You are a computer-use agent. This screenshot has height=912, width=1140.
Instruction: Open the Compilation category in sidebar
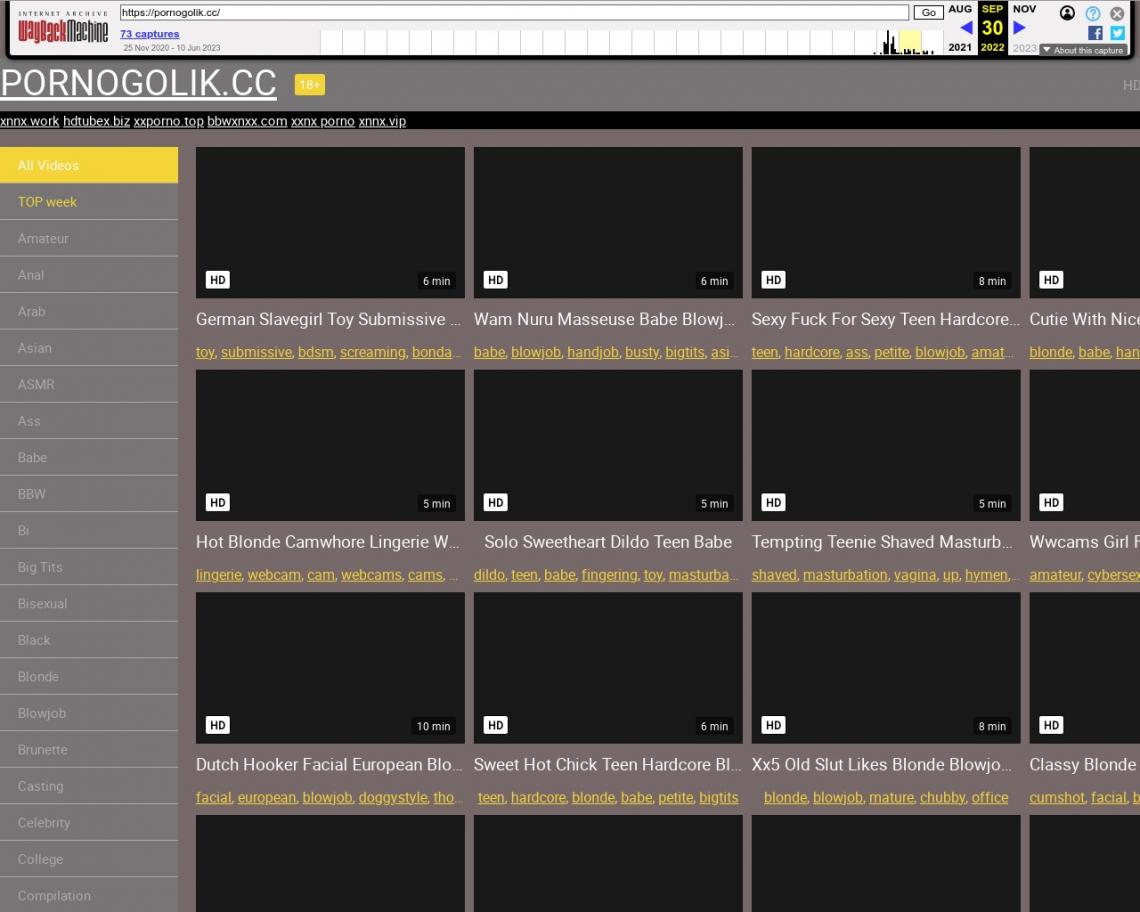coord(89,895)
